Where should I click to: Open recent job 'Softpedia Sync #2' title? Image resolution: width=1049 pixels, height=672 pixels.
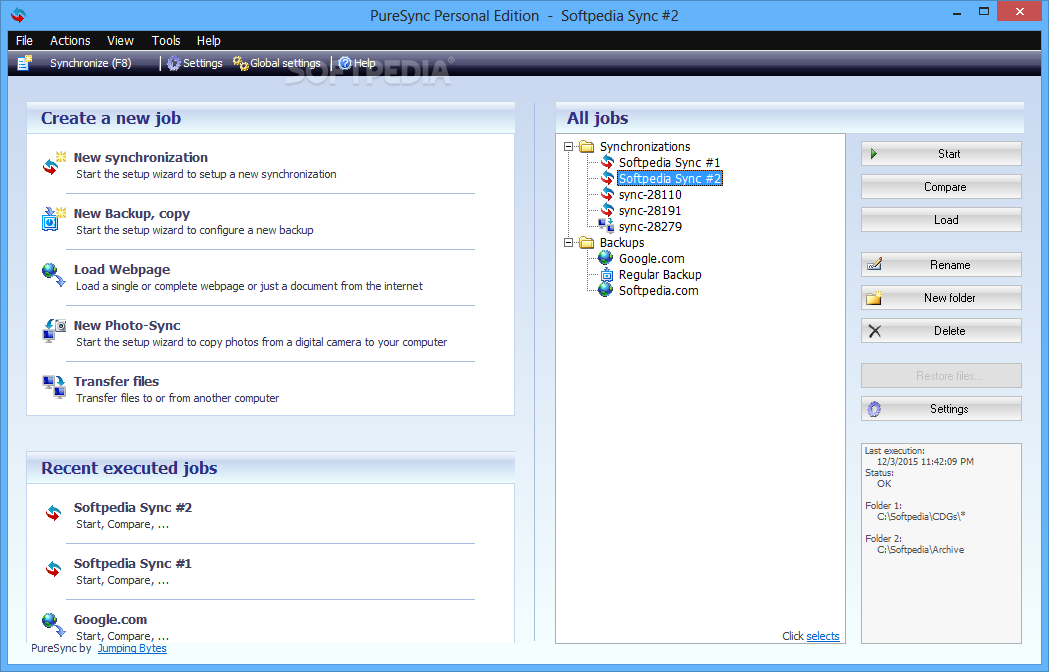pyautogui.click(x=132, y=507)
